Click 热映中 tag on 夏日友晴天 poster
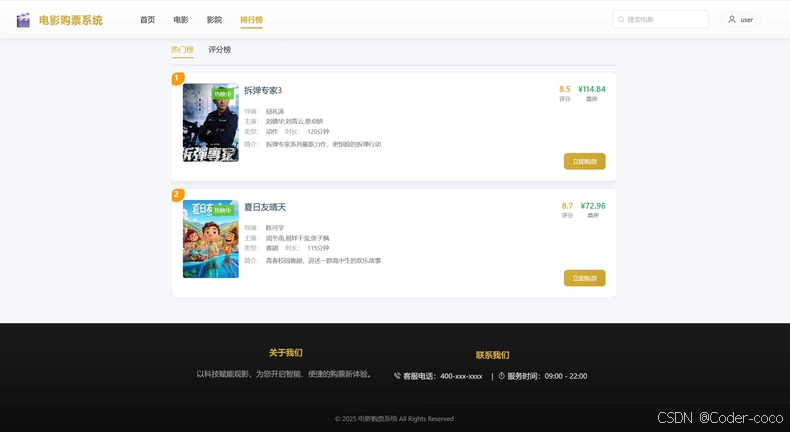The height and width of the screenshot is (432, 790). pyautogui.click(x=223, y=210)
